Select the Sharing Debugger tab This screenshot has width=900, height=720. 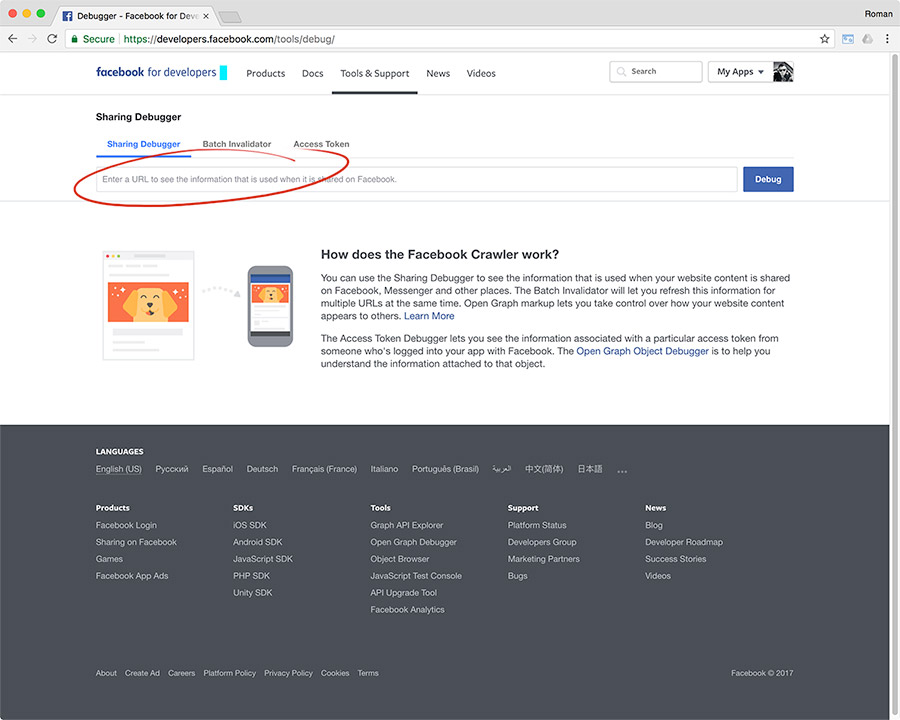point(143,144)
